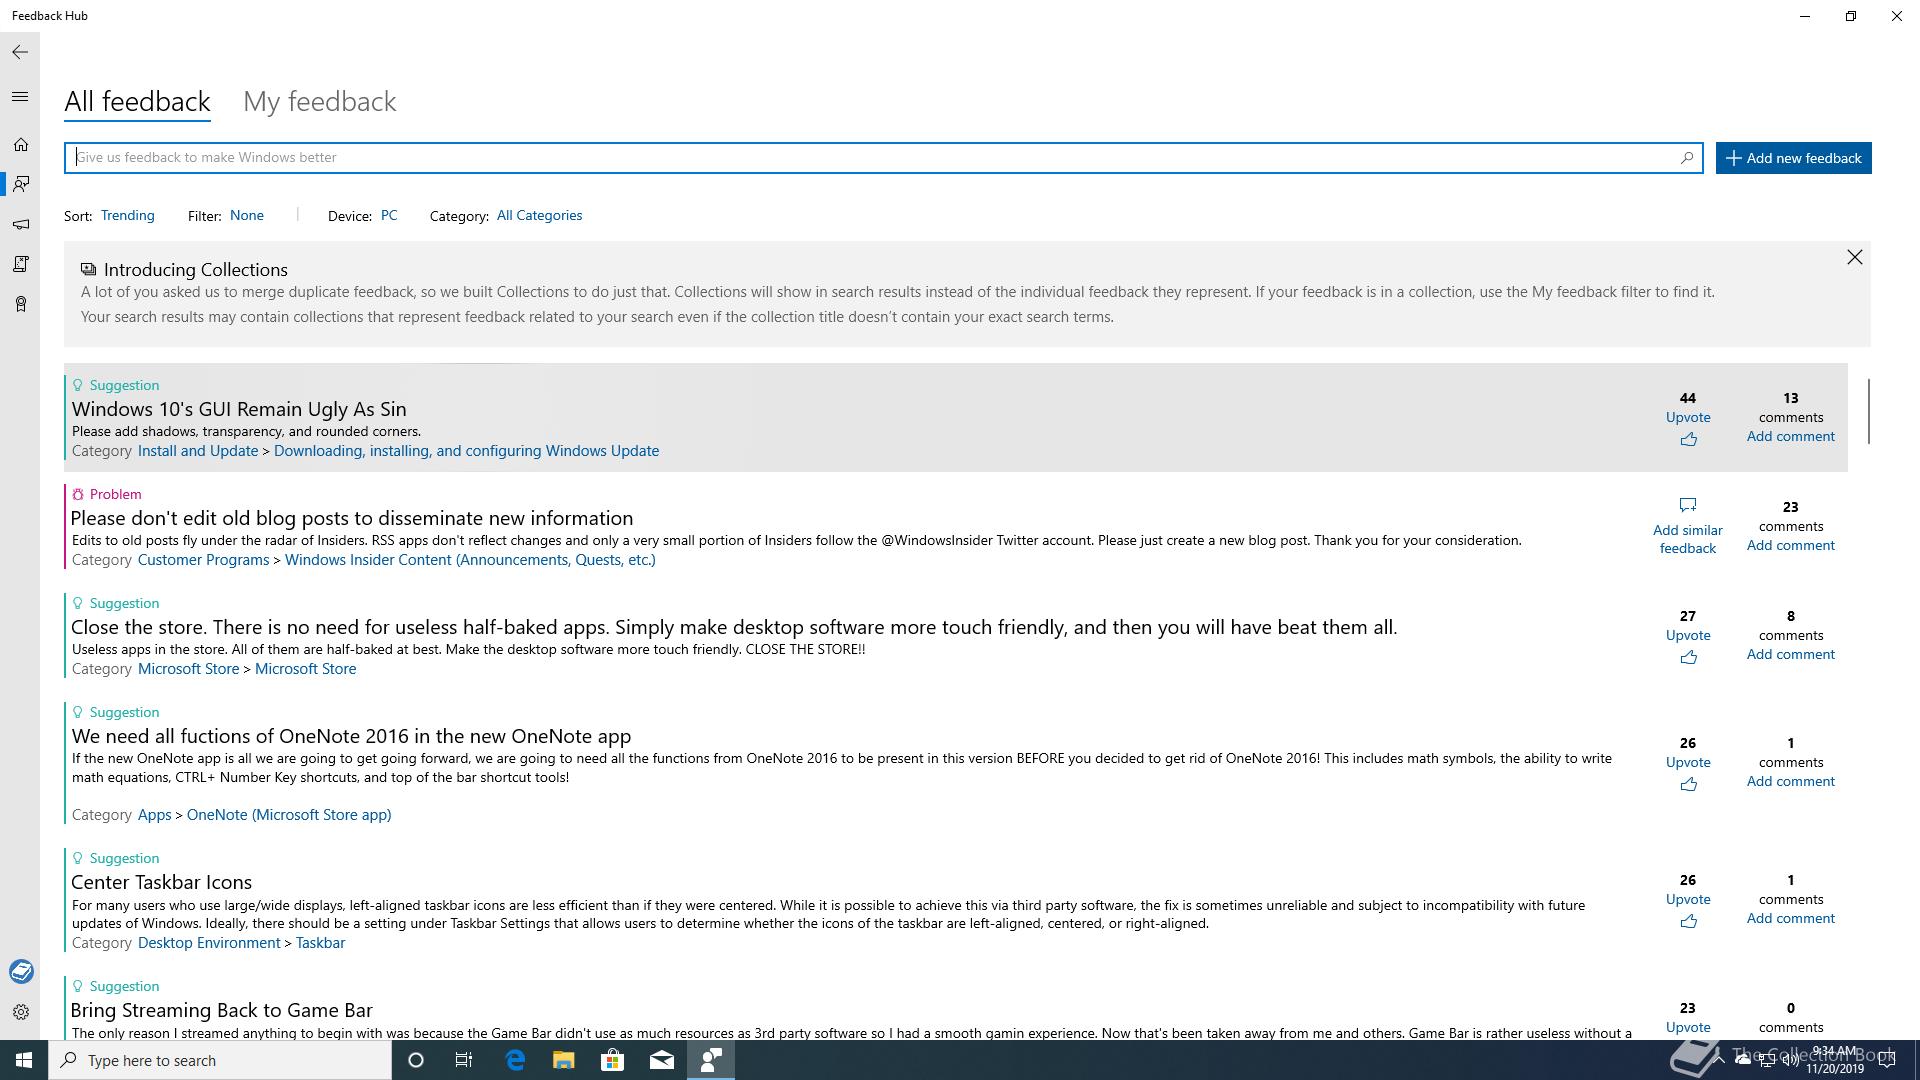Image resolution: width=1920 pixels, height=1080 pixels.
Task: Click thumbs-up icon for OneNote 2016 post
Action: click(x=1688, y=784)
